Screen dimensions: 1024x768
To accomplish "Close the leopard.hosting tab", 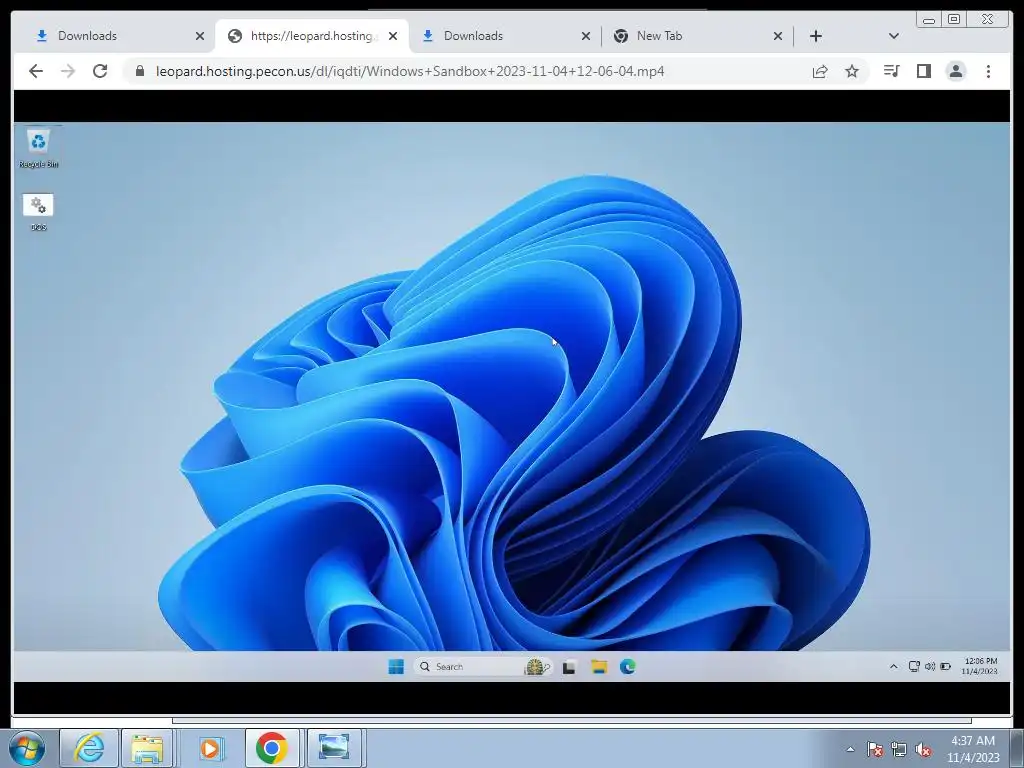I will point(392,36).
